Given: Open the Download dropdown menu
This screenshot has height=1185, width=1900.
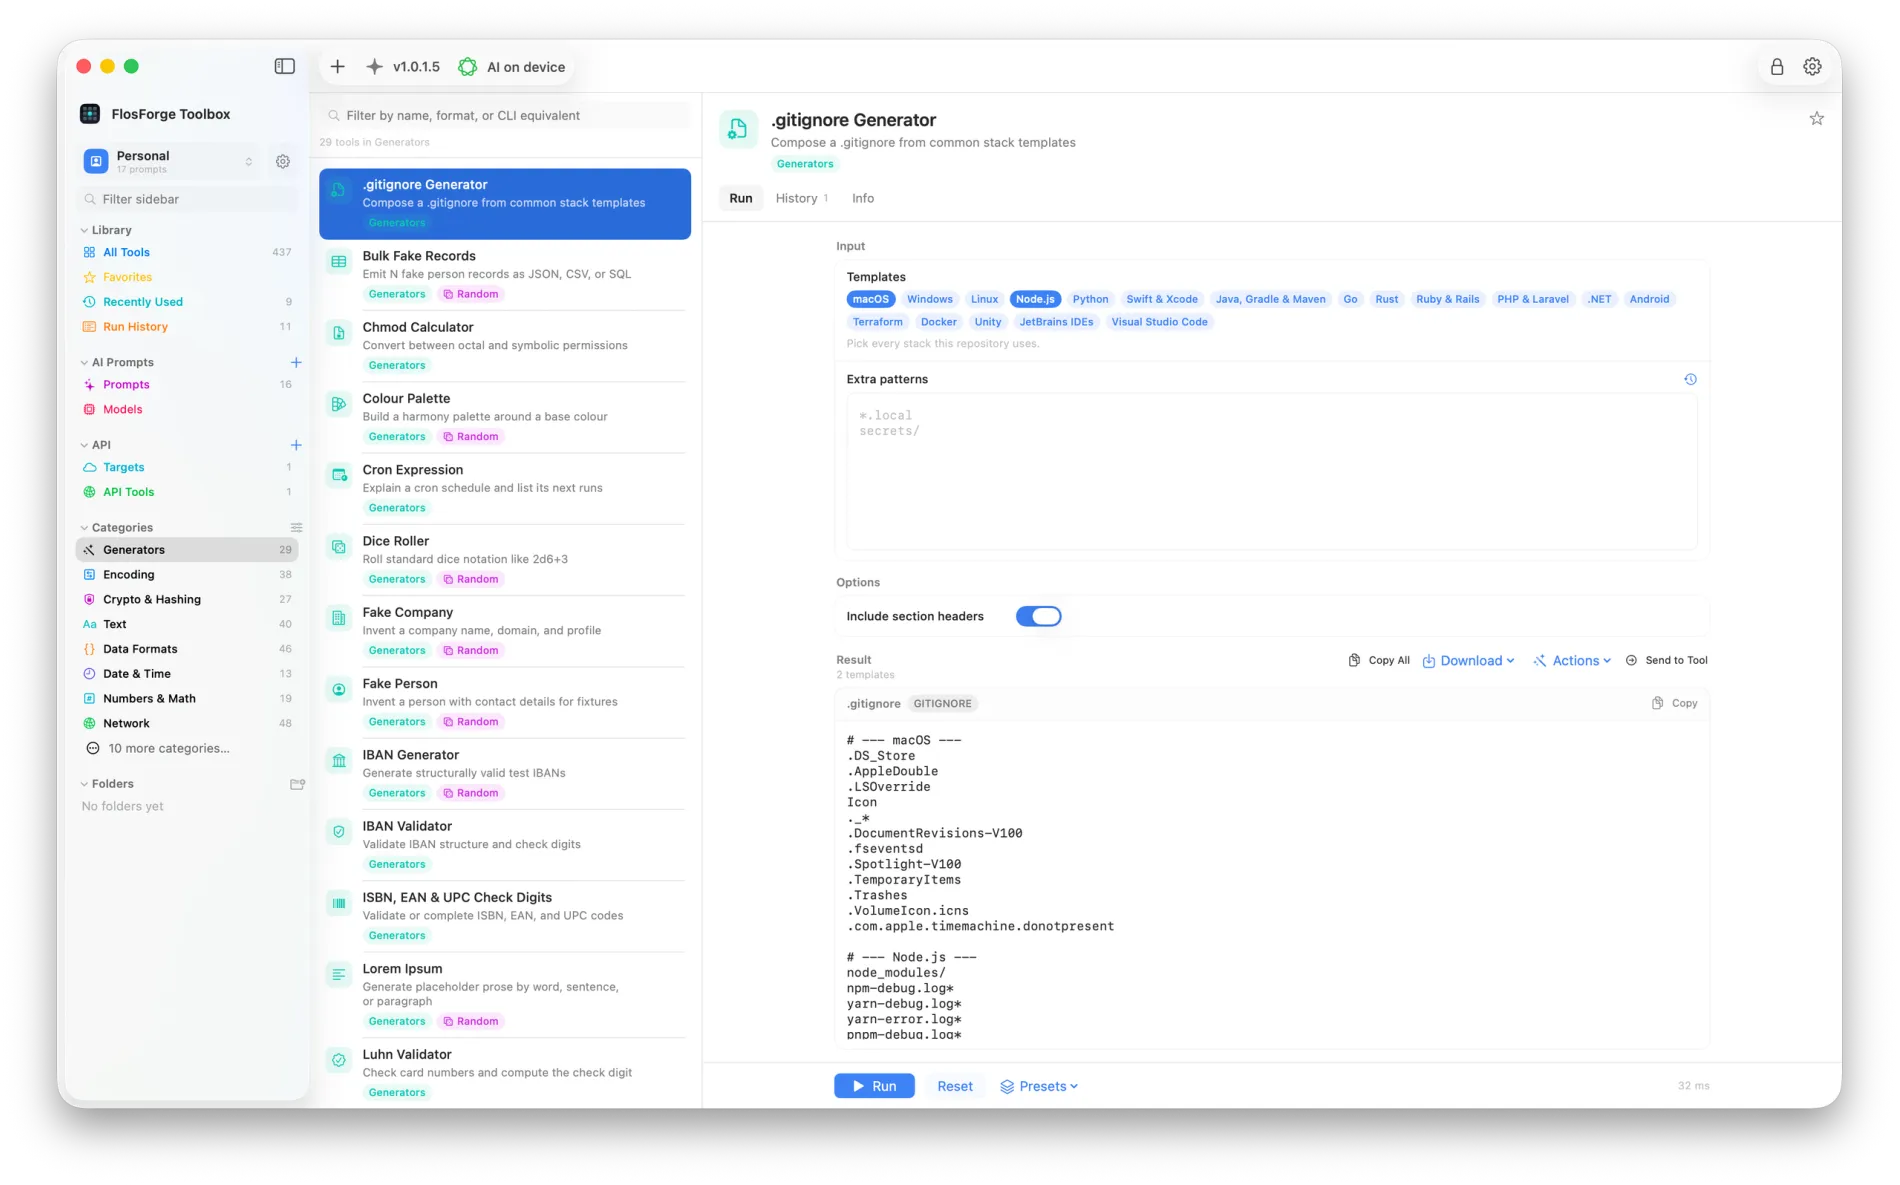Looking at the screenshot, I should pos(1468,661).
